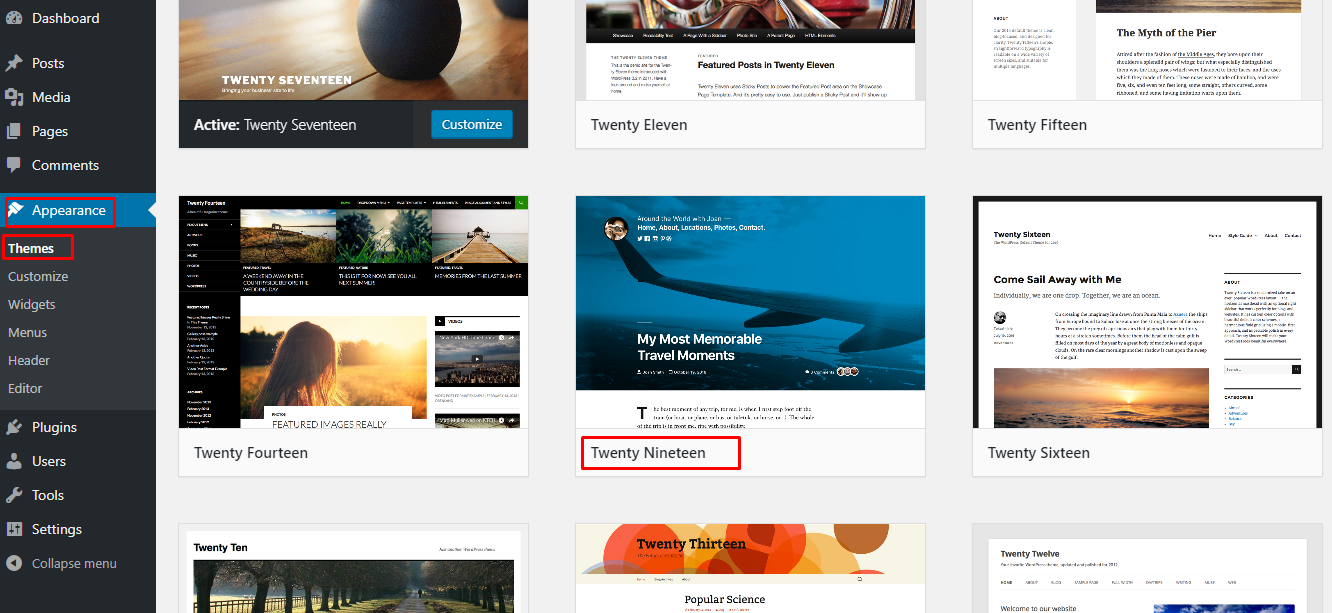Select the Twenty Twelve theme screenshot

1147,568
